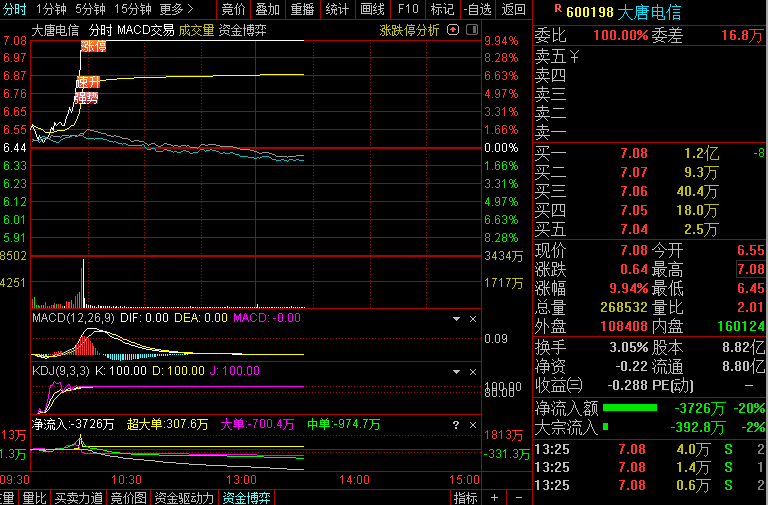The width and height of the screenshot is (768, 505).
Task: Select the 买一 bid price 7.08
Action: 634,153
